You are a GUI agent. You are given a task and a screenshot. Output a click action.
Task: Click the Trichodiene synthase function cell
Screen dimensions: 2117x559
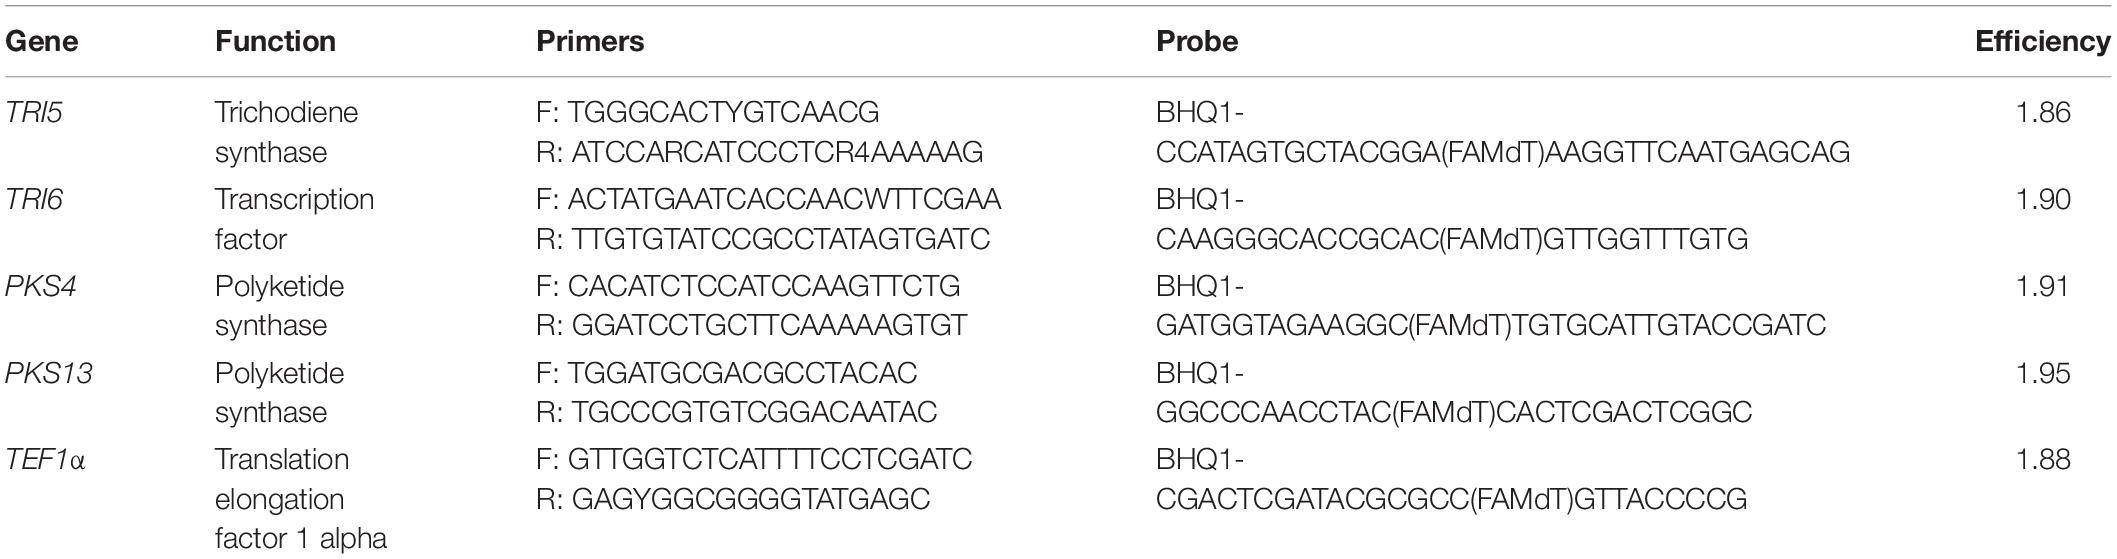click(x=286, y=132)
